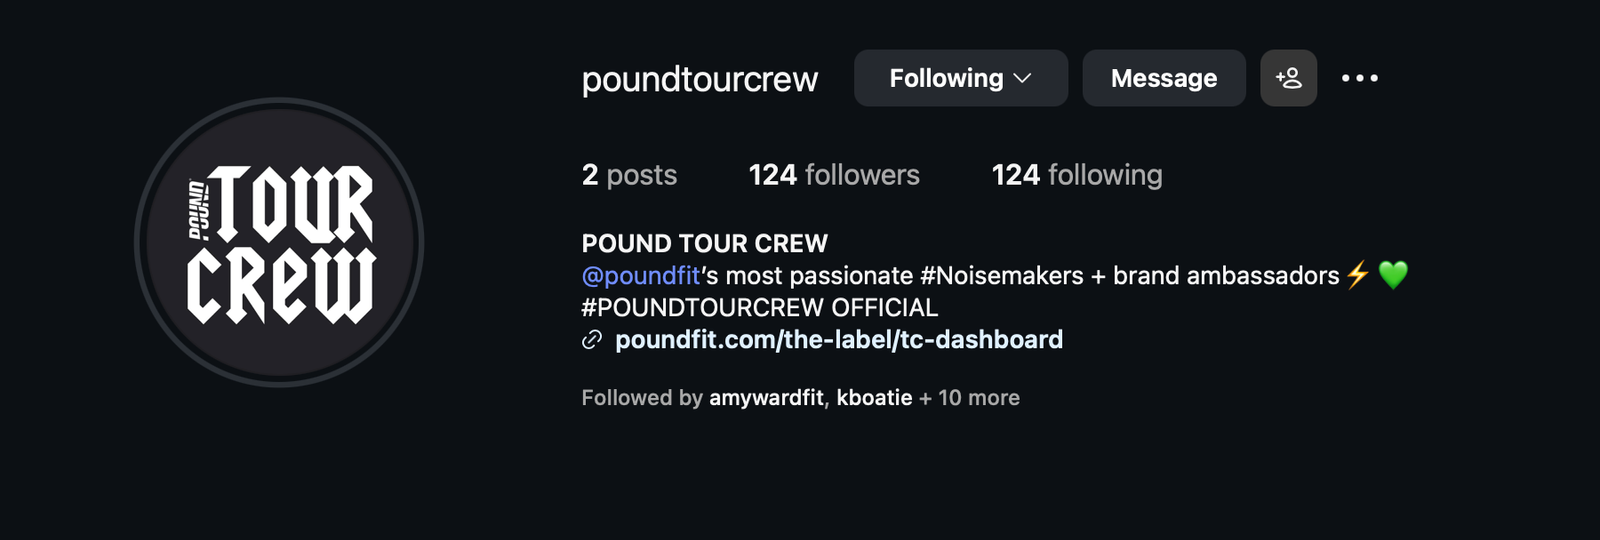This screenshot has height=540, width=1600.
Task: Click the green heart emoji in bio
Action: tap(1393, 275)
